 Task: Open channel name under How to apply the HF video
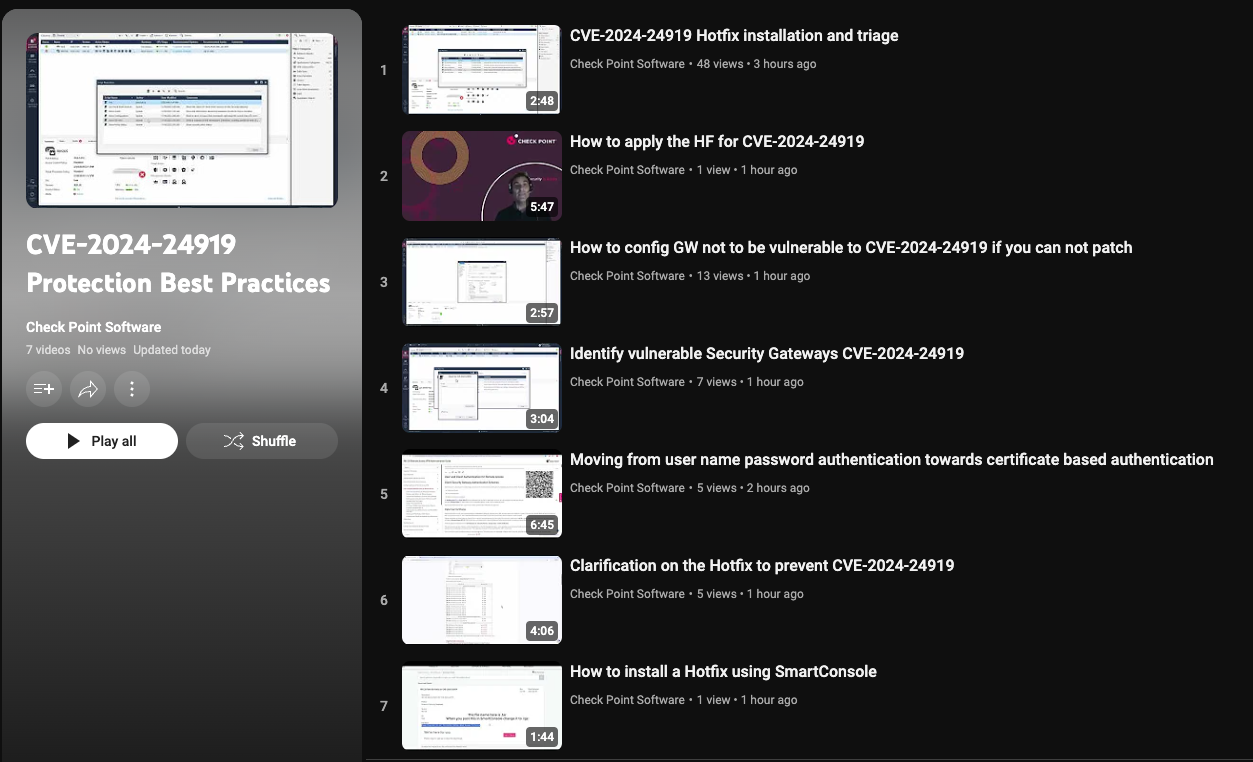pyautogui.click(x=627, y=170)
